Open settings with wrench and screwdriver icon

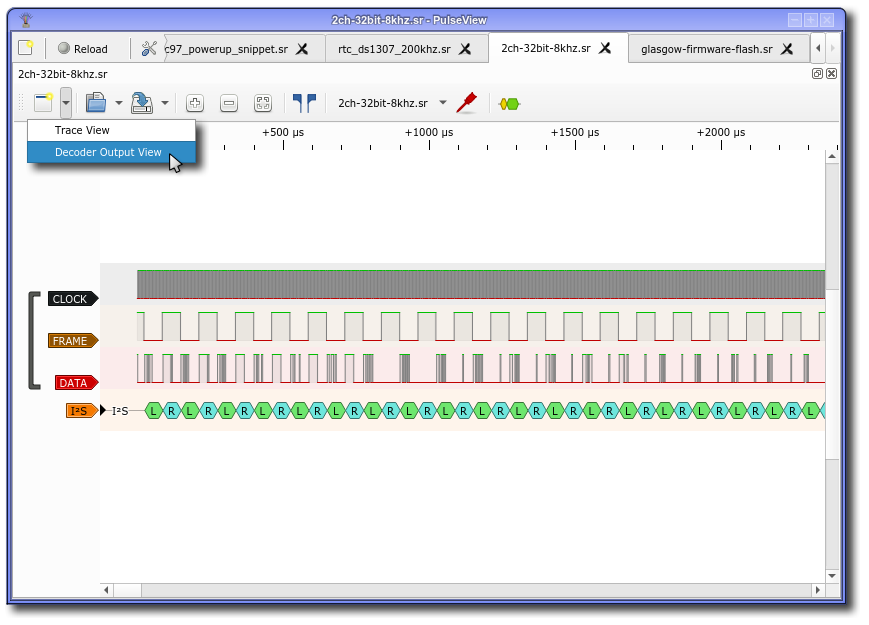click(149, 49)
